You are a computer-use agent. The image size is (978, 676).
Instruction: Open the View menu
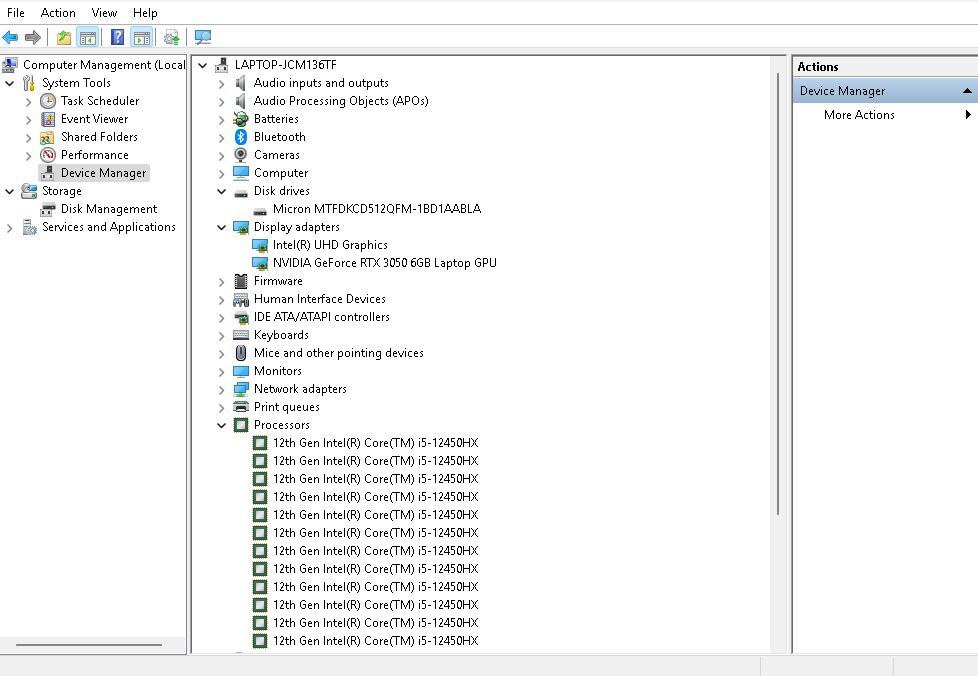(104, 12)
